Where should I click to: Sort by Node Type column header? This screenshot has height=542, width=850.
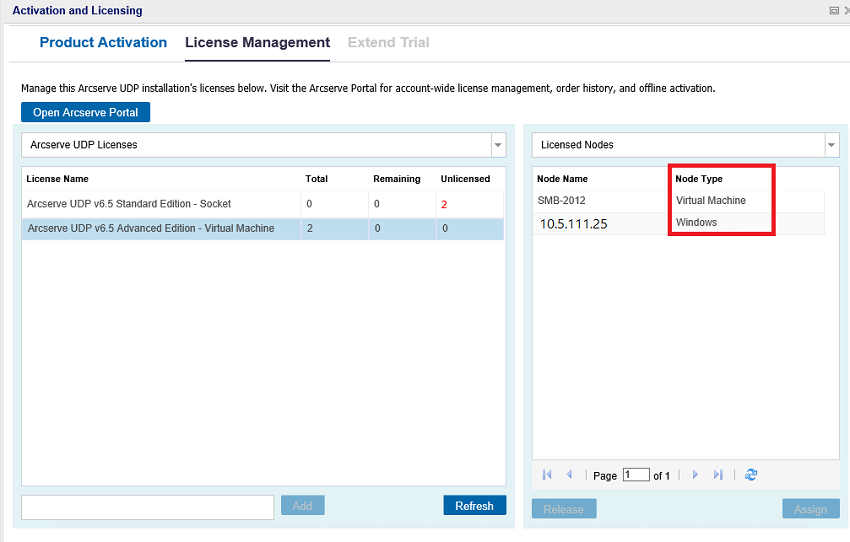point(699,179)
